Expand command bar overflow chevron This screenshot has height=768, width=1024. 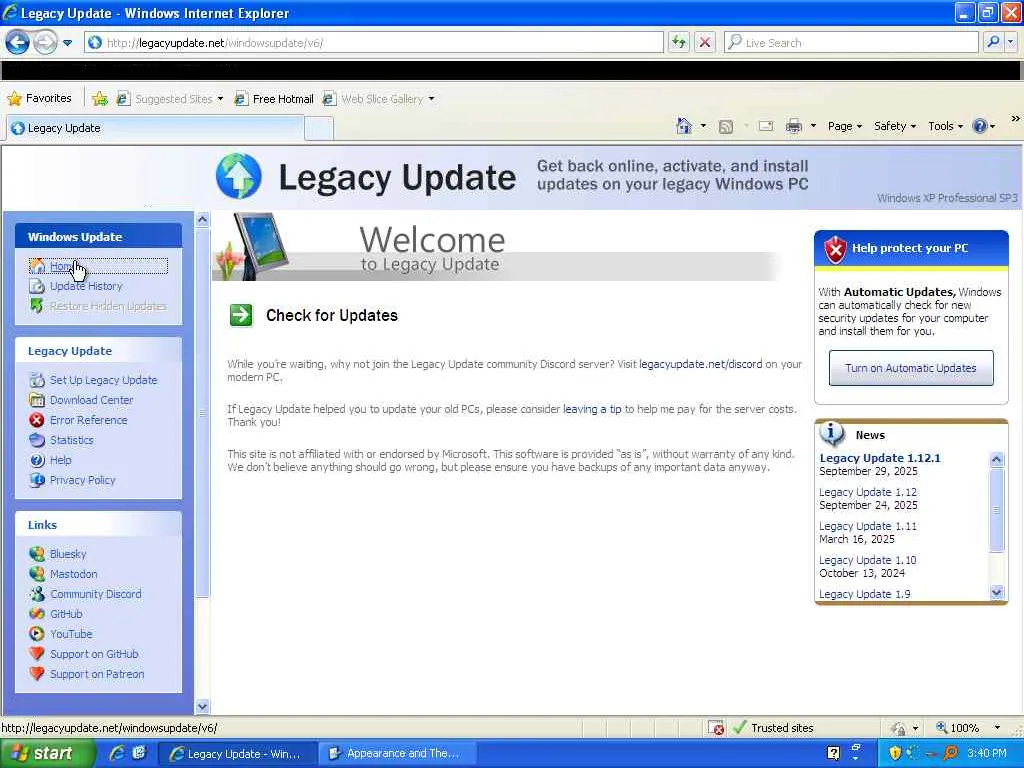tap(1015, 119)
